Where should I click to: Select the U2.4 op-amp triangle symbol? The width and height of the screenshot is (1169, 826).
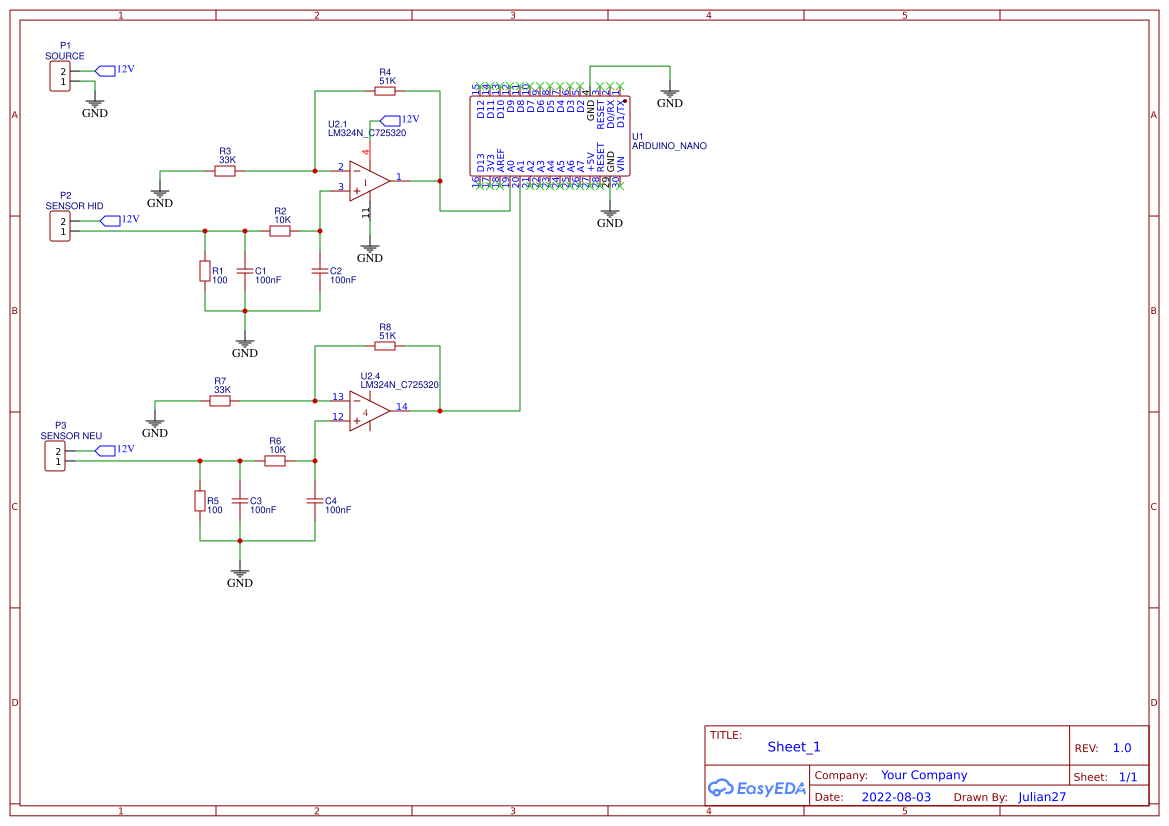tap(368, 411)
